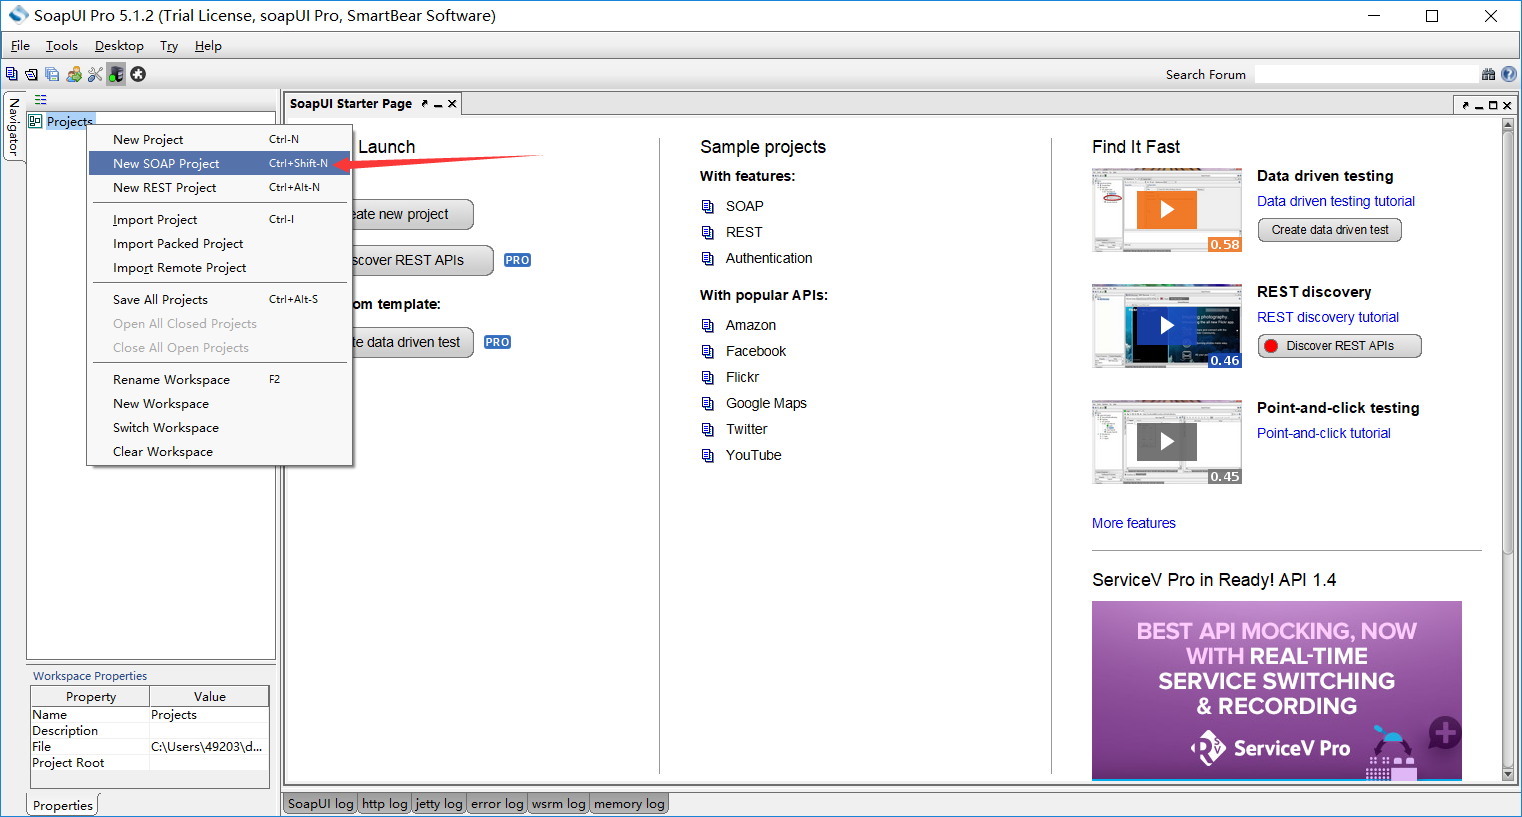The height and width of the screenshot is (817, 1522).
Task: Click the document icon beside REST sample
Action: coord(708,232)
